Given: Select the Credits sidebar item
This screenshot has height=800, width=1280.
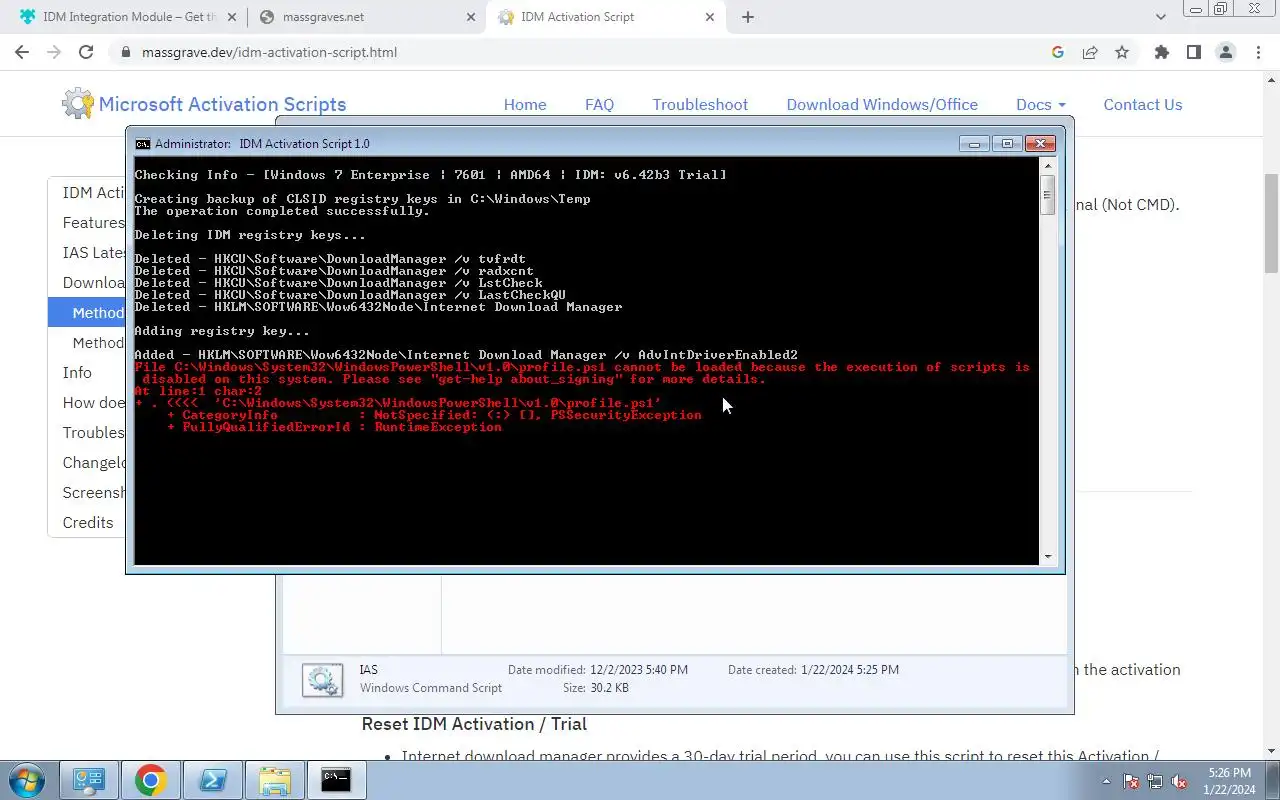Looking at the screenshot, I should (x=88, y=522).
